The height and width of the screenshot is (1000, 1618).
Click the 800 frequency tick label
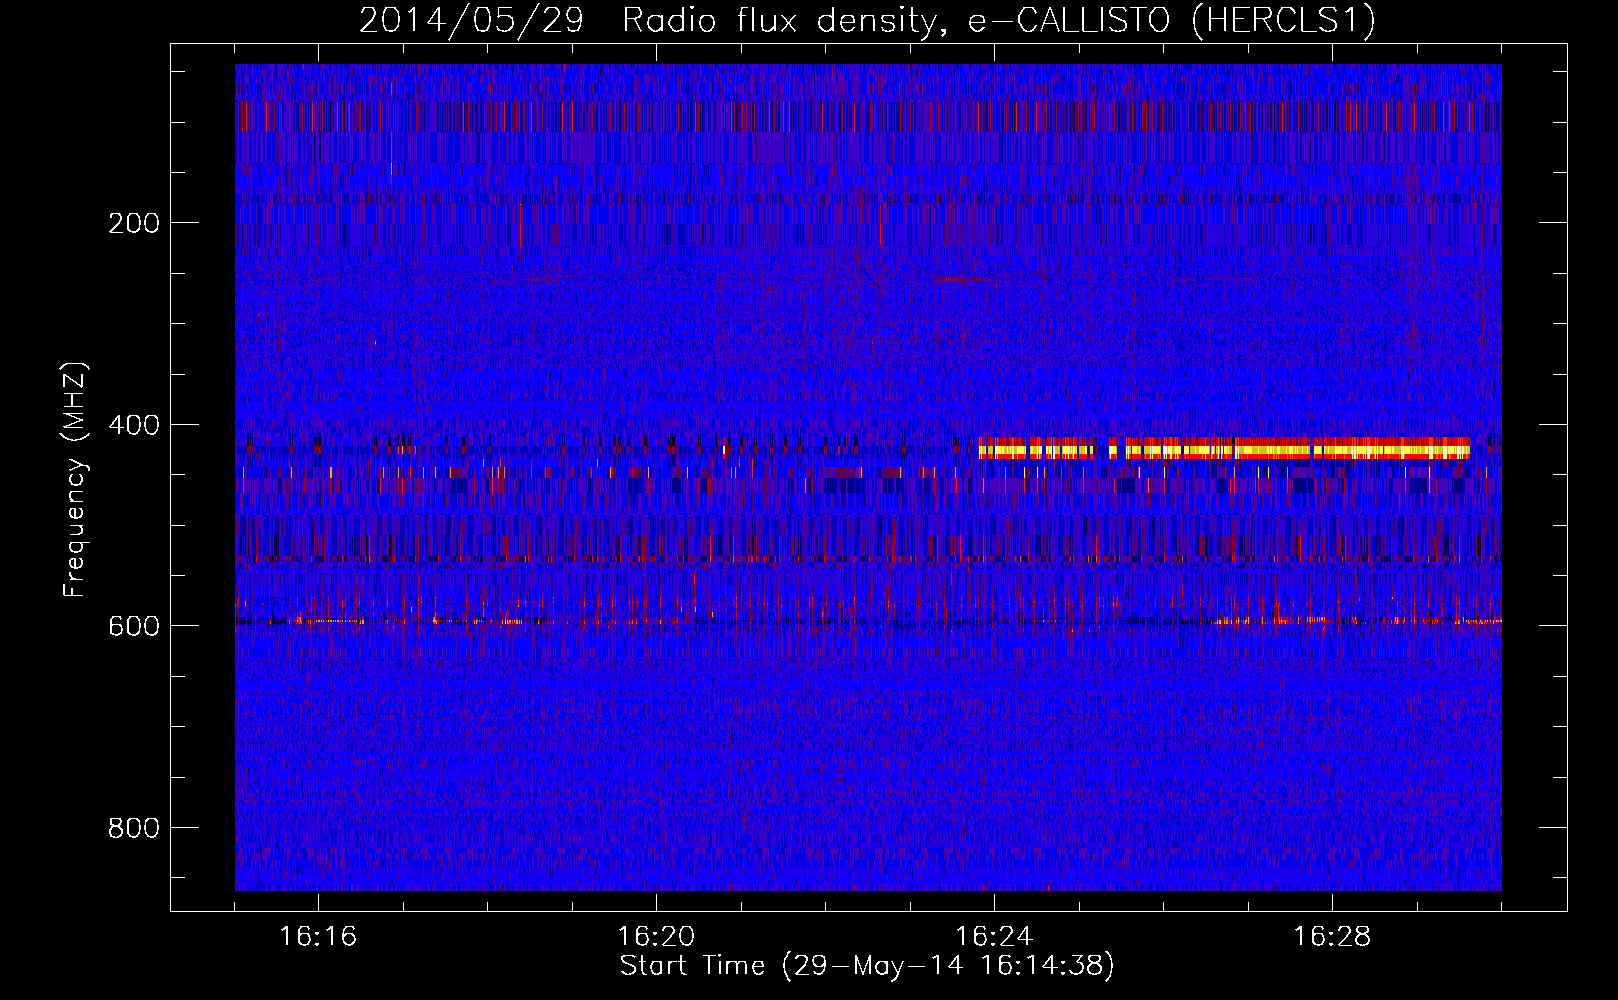(134, 828)
